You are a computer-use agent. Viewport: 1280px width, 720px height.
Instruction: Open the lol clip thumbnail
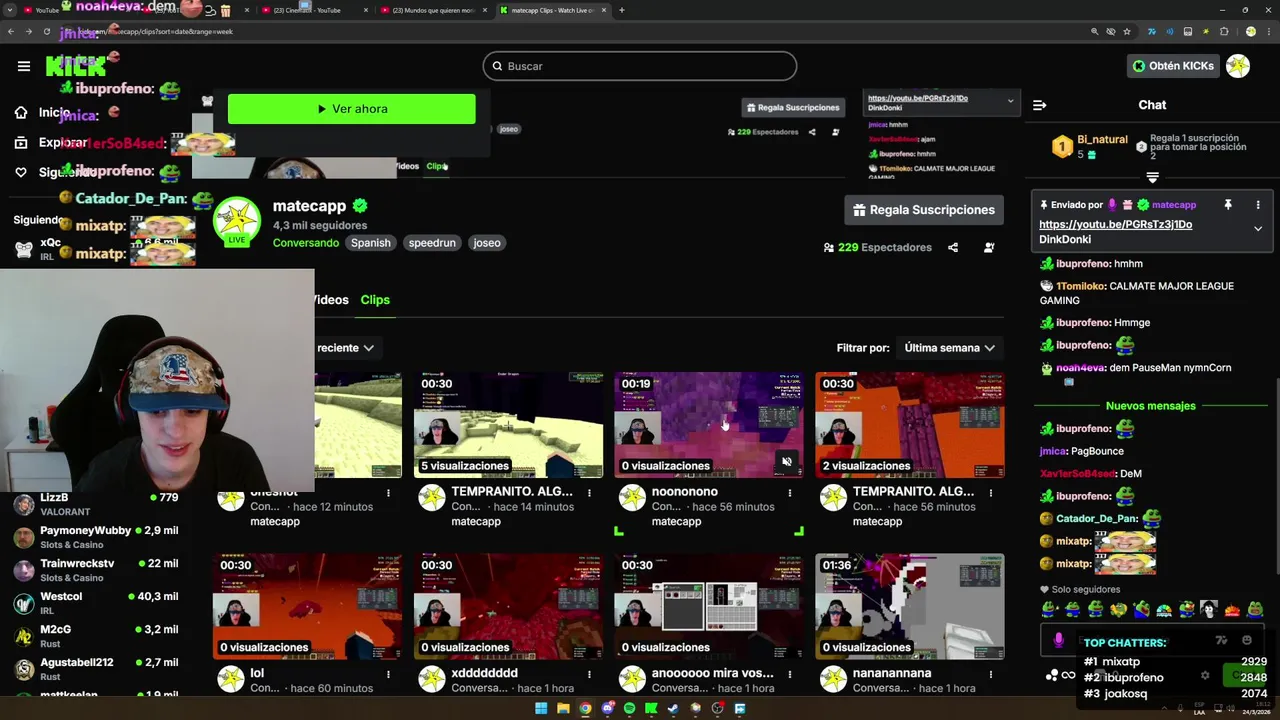[308, 606]
